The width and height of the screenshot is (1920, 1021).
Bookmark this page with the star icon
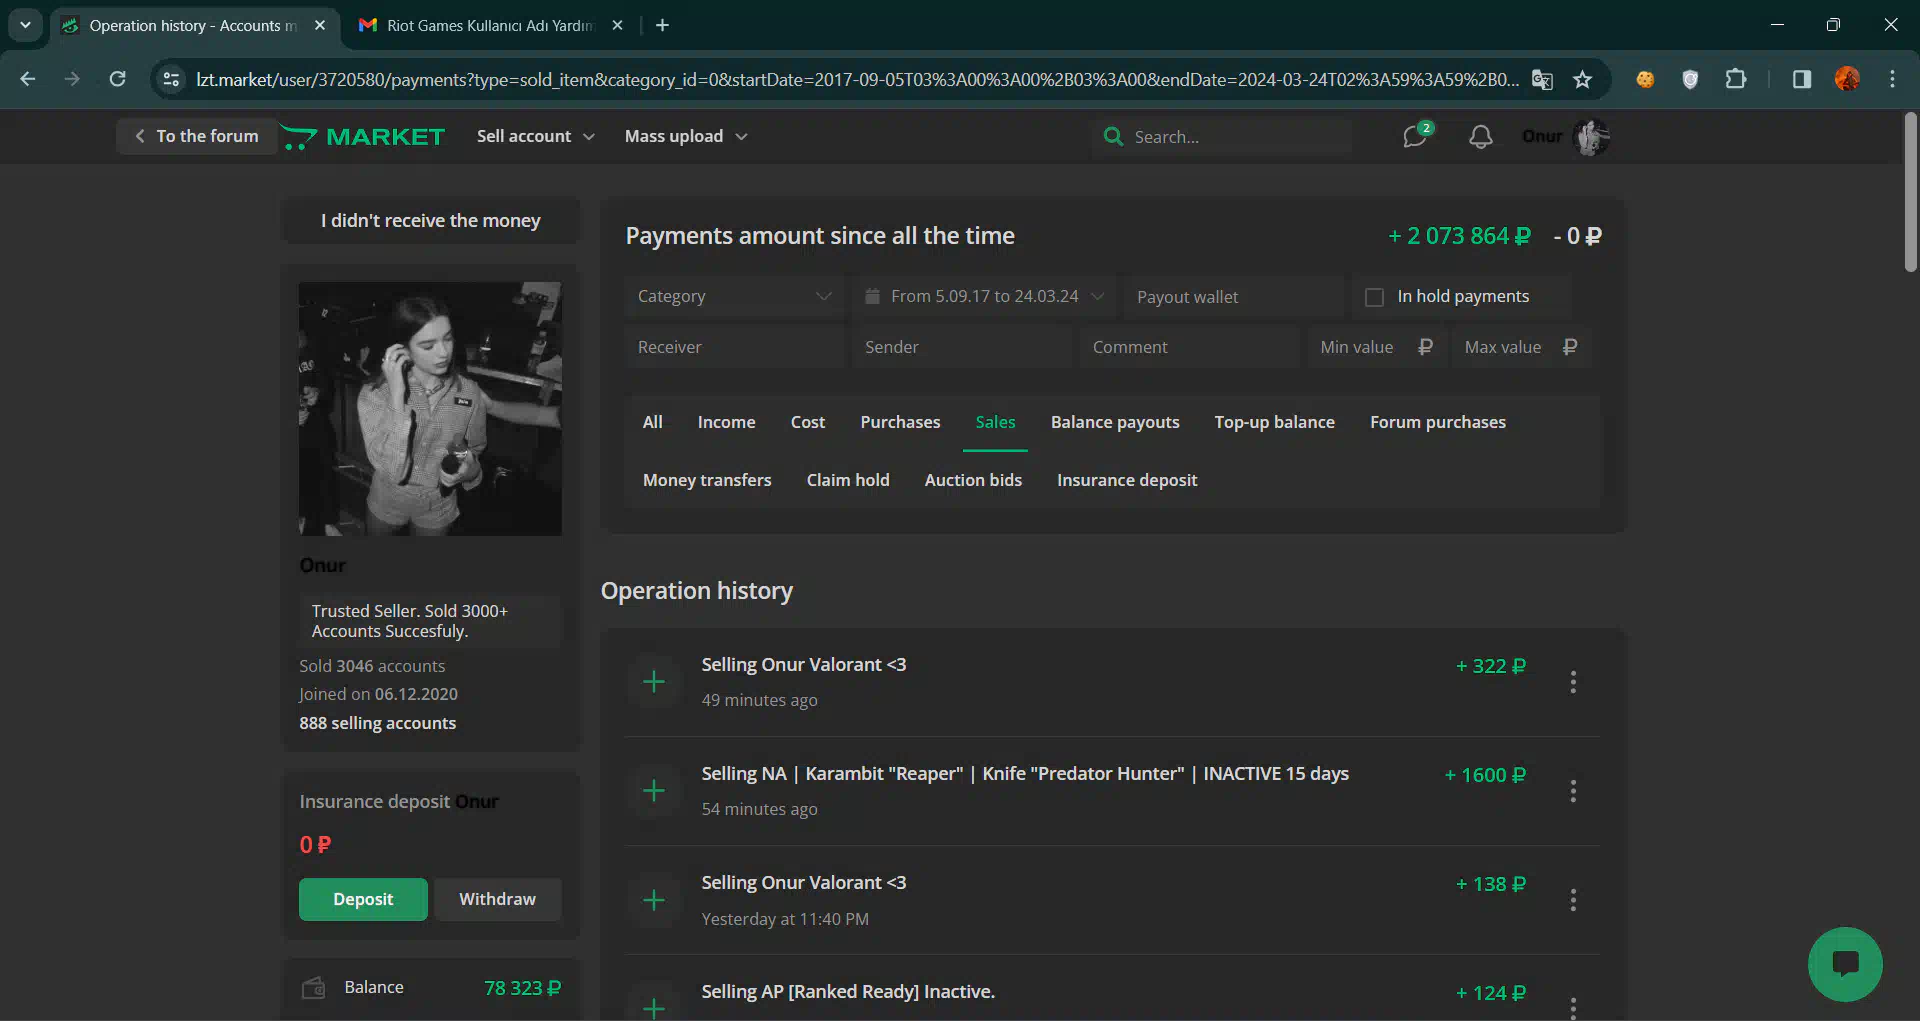click(1582, 79)
